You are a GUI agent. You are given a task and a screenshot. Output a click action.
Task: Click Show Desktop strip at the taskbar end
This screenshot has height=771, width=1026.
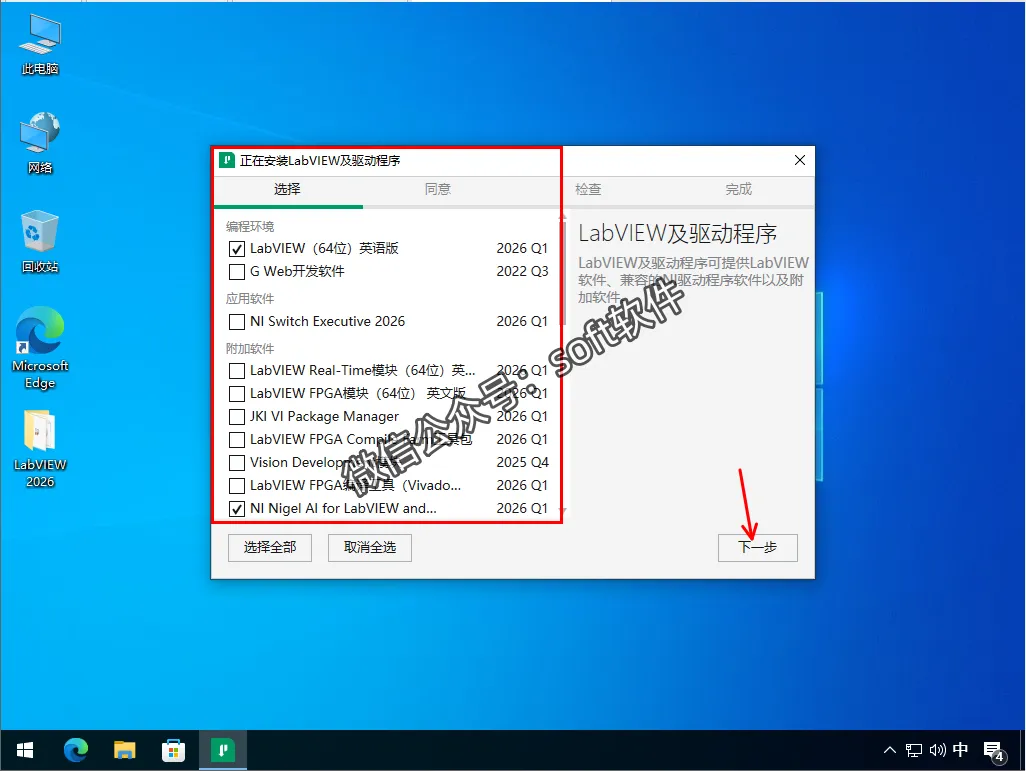point(1022,750)
